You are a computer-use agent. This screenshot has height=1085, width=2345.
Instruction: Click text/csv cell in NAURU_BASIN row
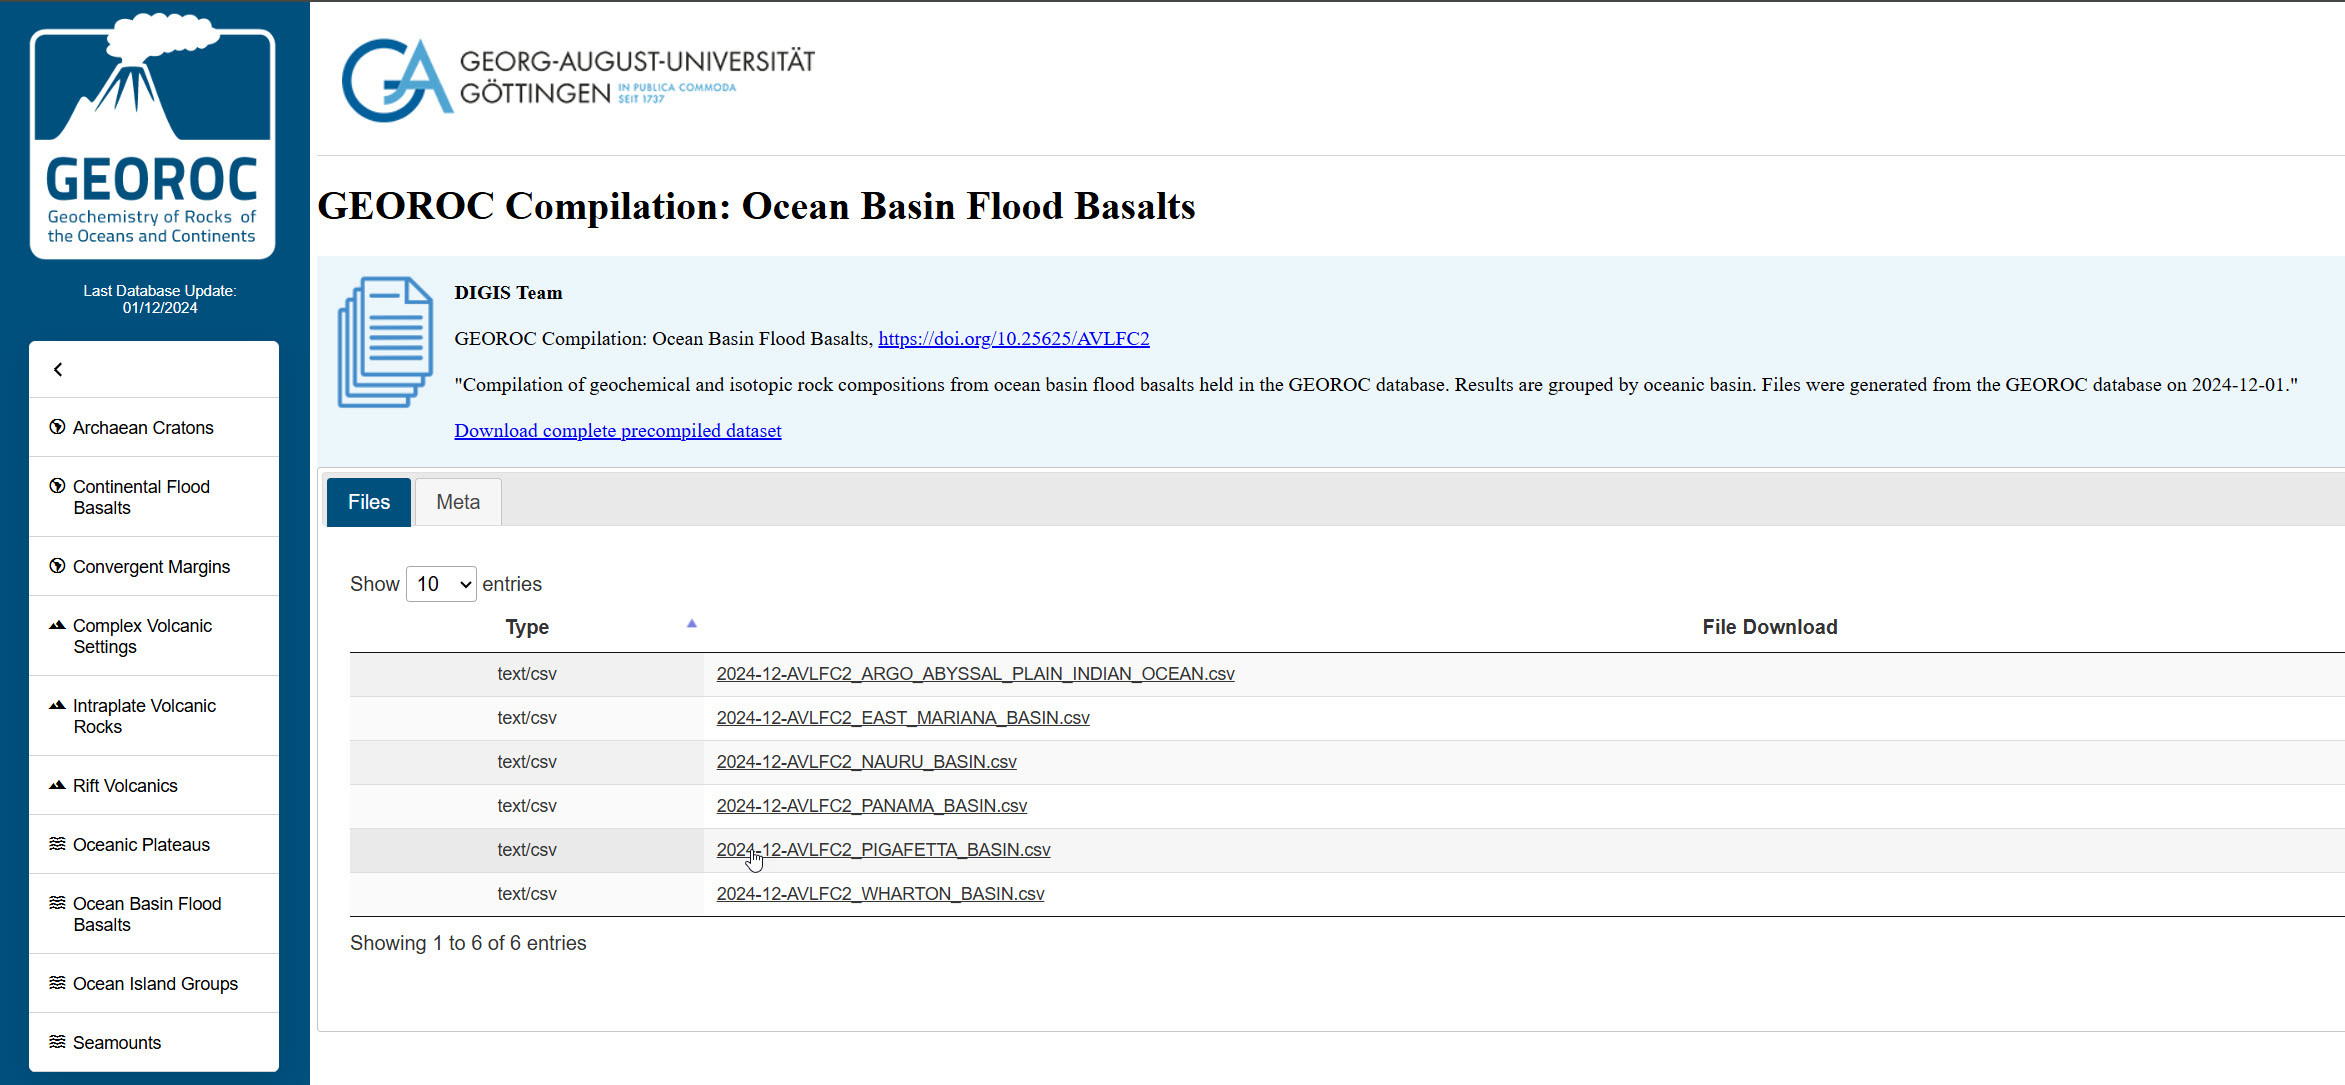[527, 762]
